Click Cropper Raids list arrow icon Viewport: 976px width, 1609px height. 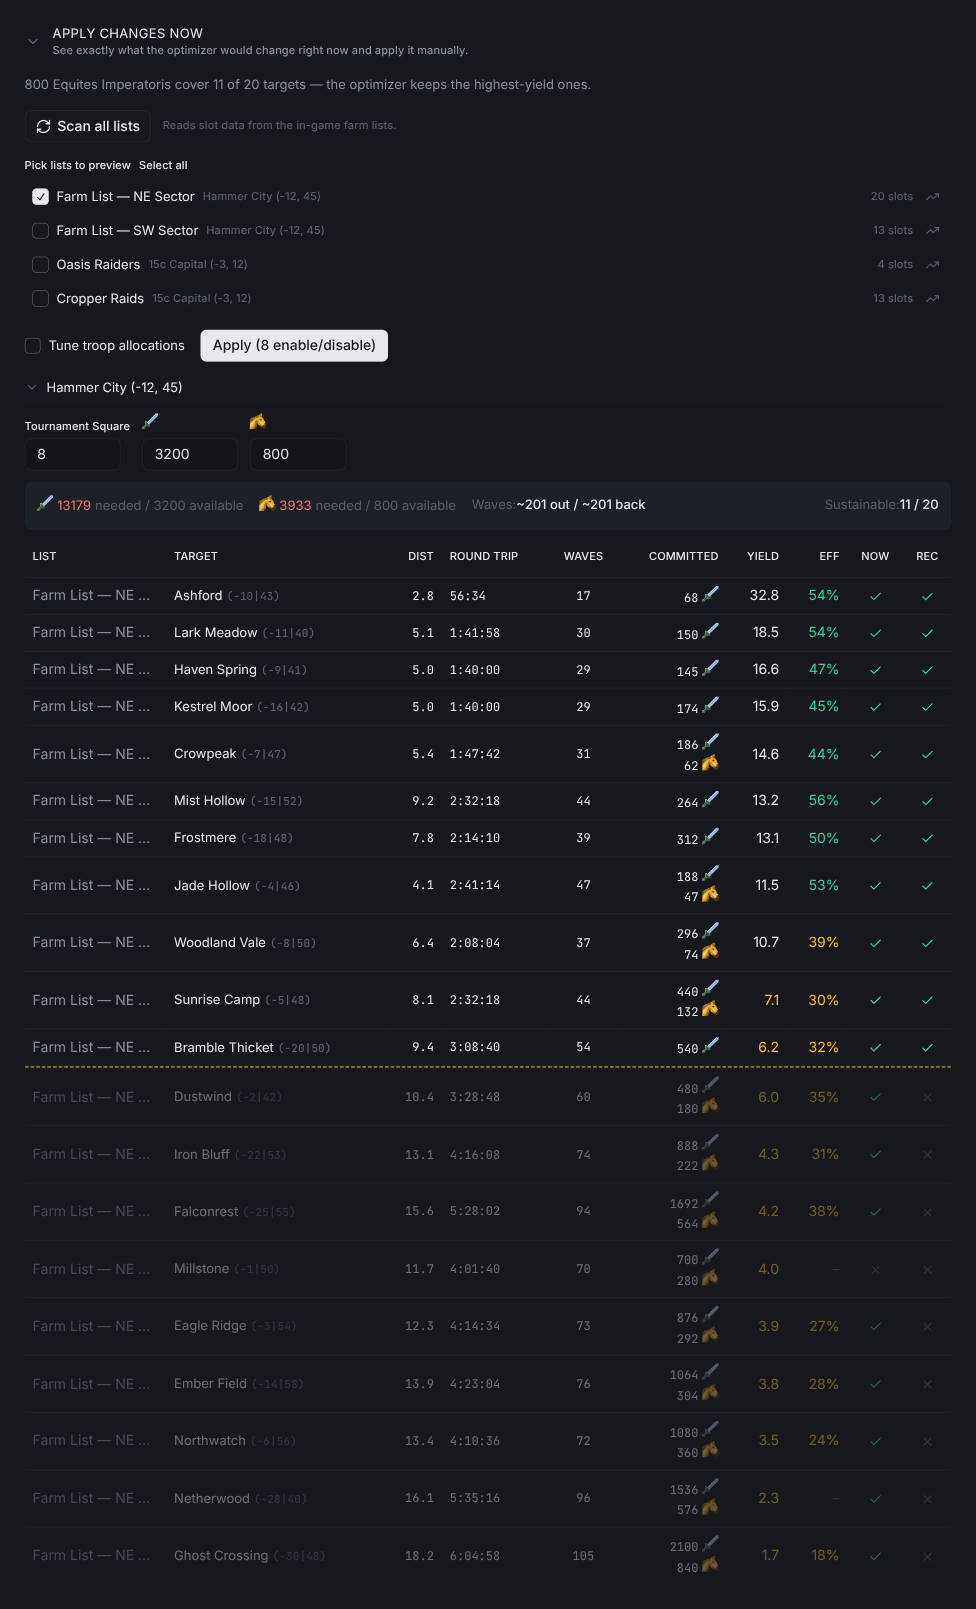coord(932,299)
